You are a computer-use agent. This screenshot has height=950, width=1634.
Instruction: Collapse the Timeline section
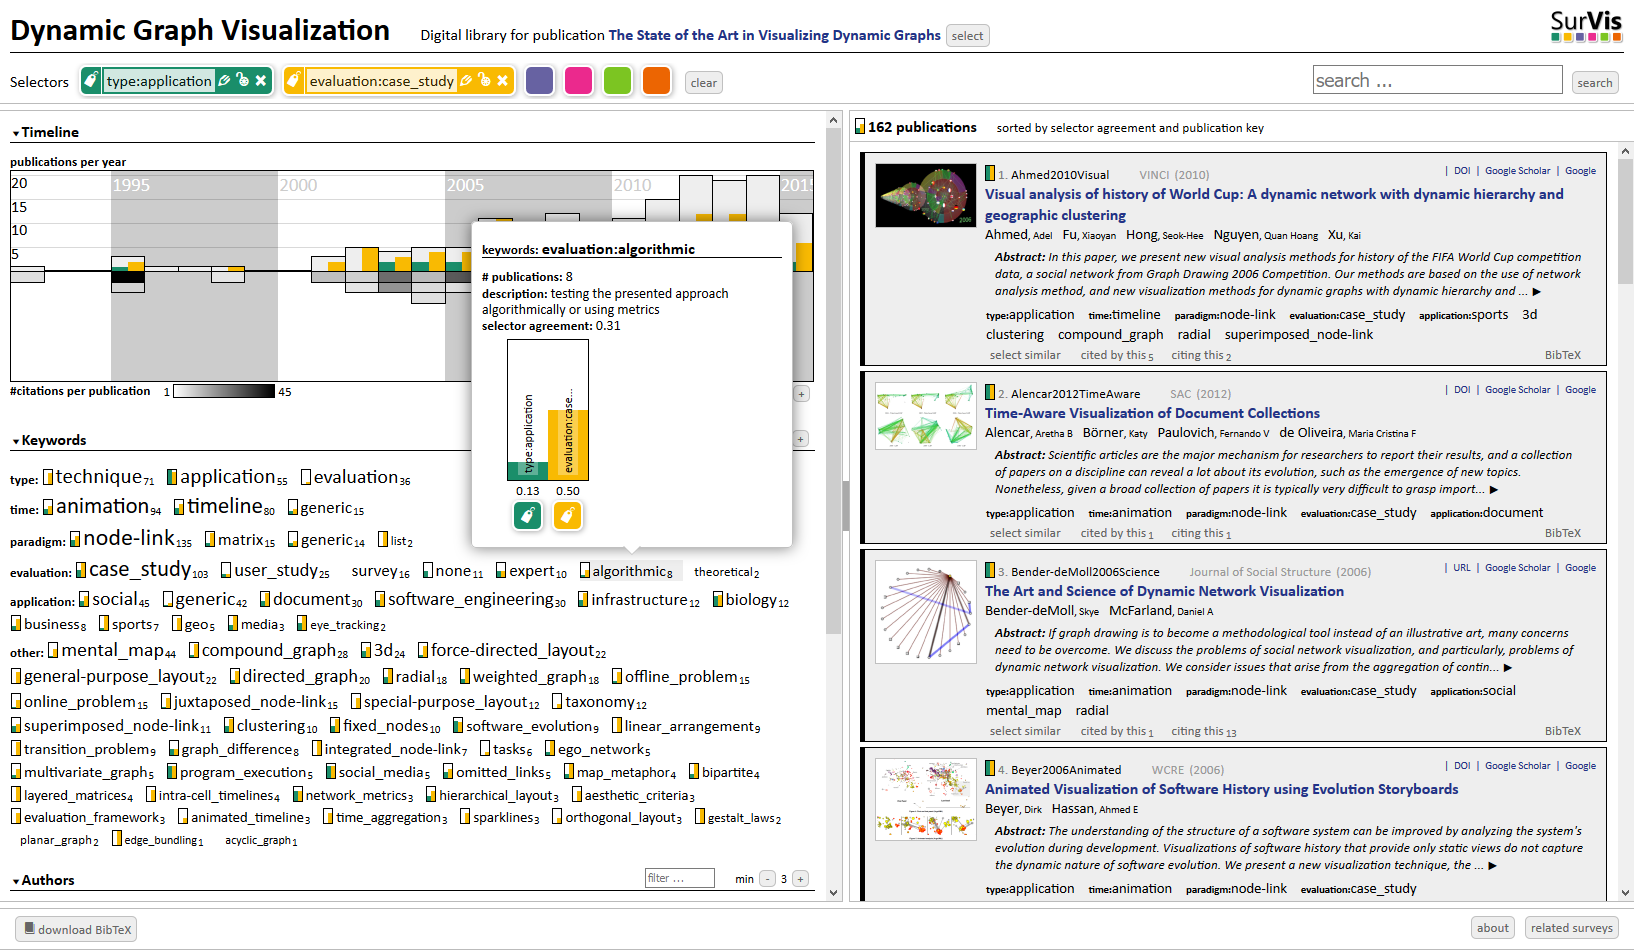click(45, 132)
